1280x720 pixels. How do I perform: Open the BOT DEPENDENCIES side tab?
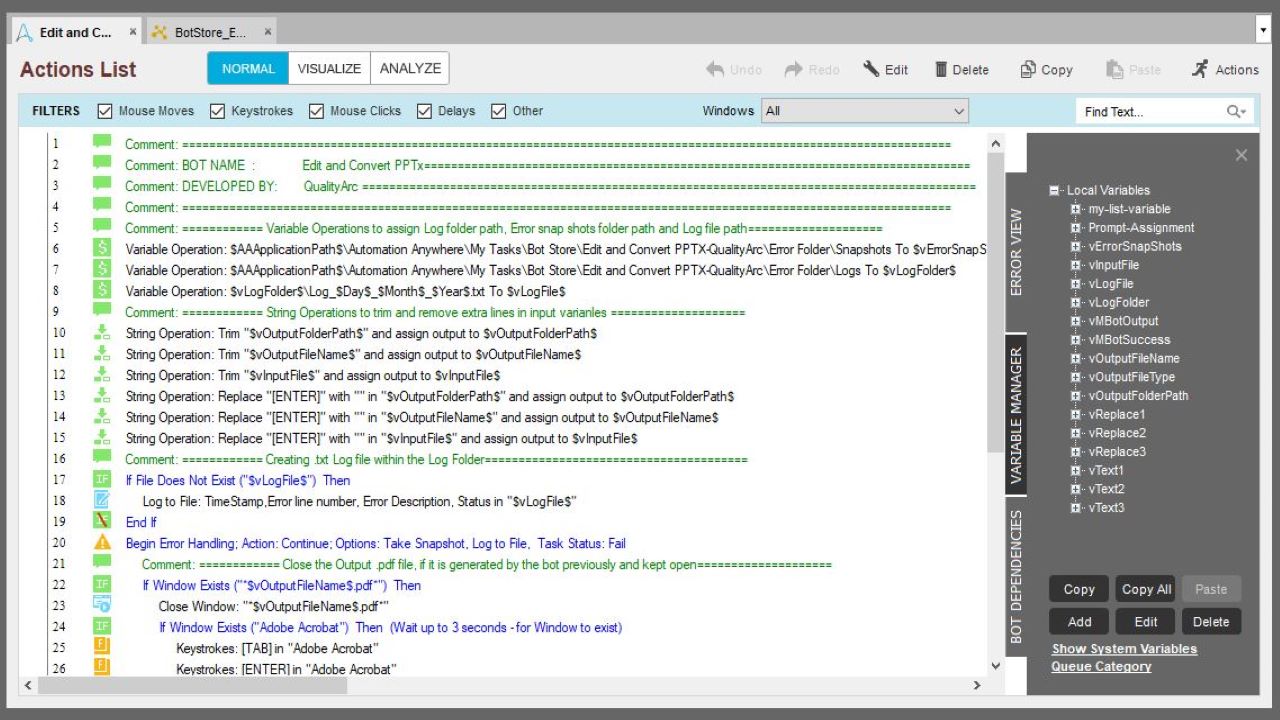pos(1016,577)
